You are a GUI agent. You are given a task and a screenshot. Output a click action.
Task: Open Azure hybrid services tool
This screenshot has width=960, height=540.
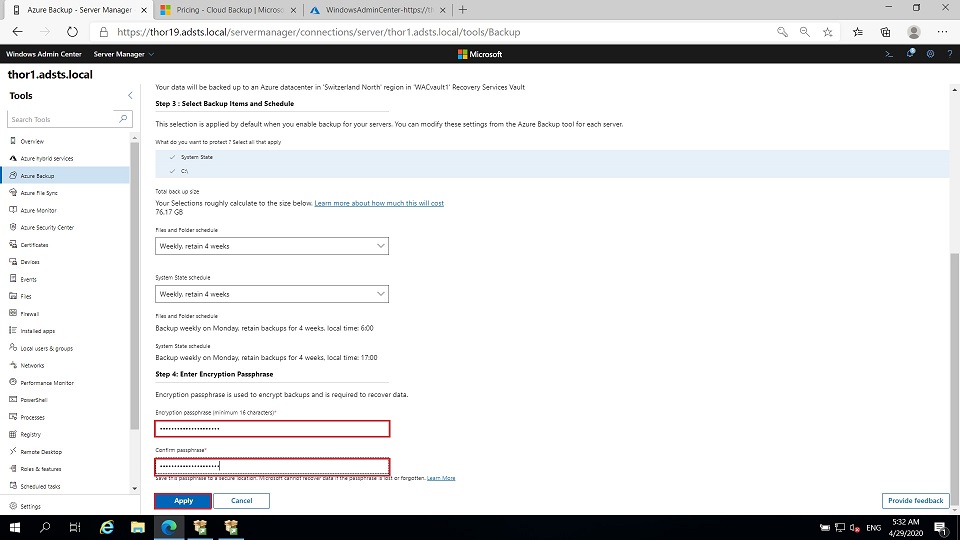[47, 159]
